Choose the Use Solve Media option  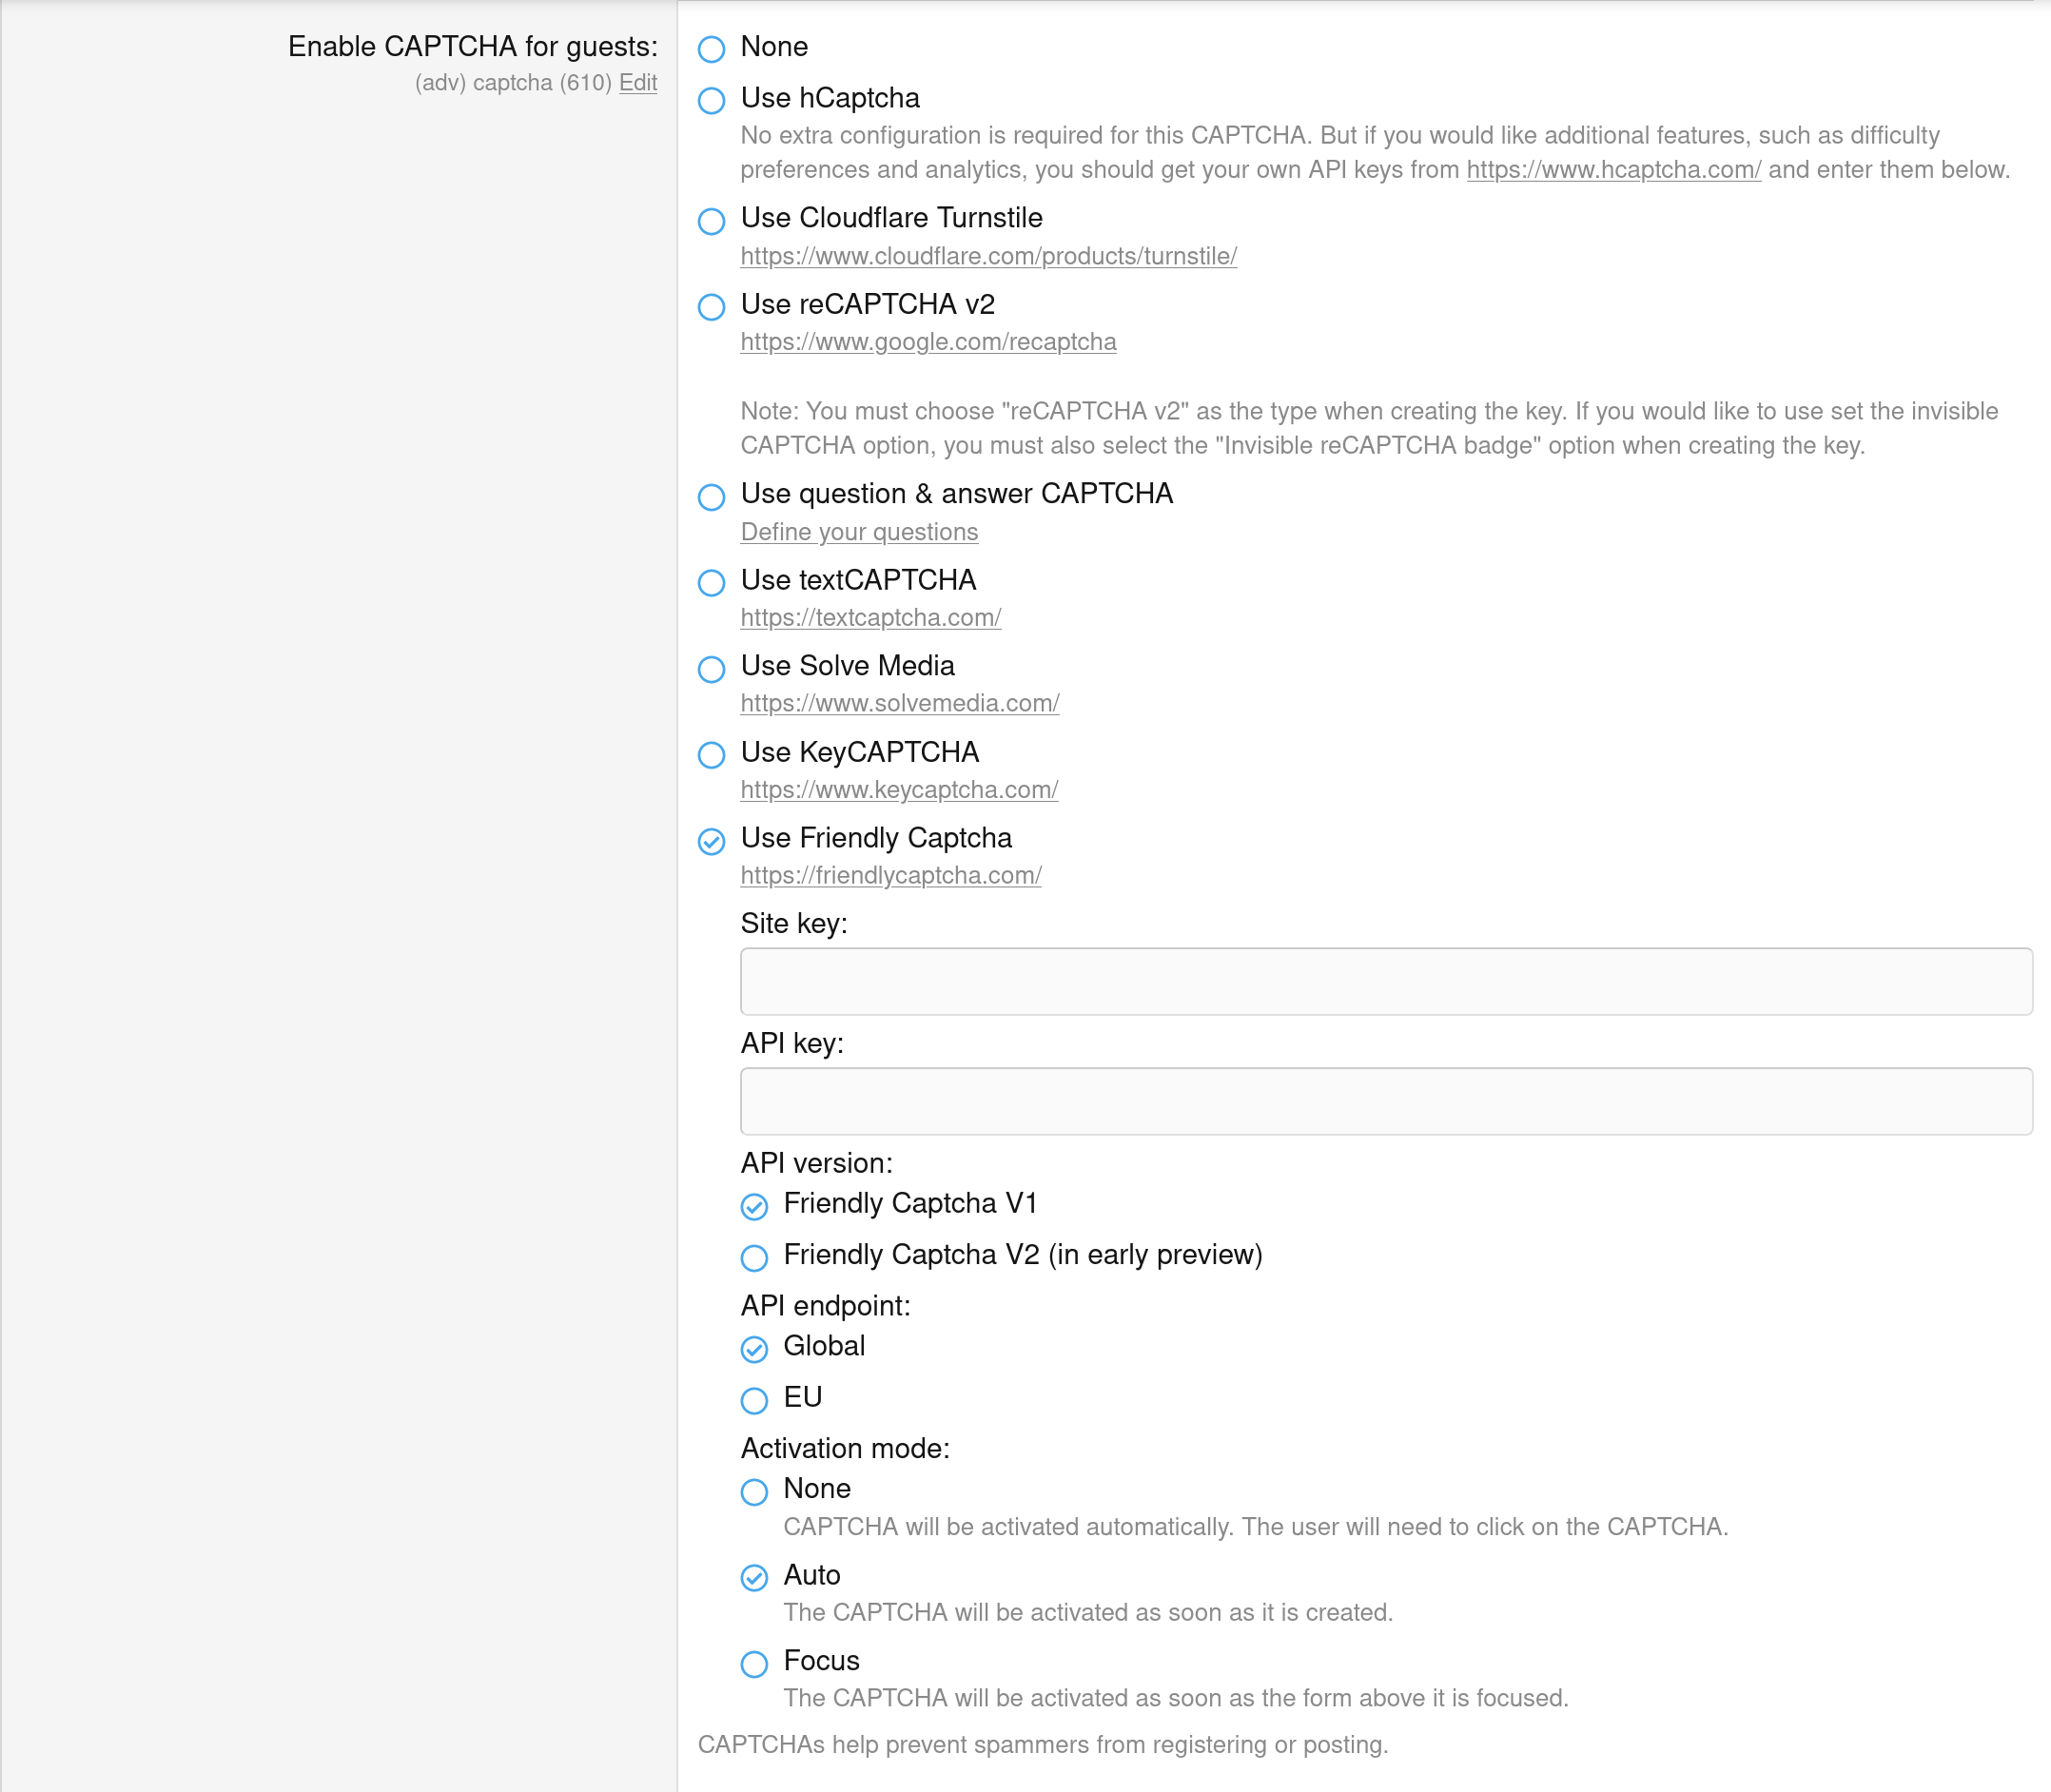click(711, 668)
